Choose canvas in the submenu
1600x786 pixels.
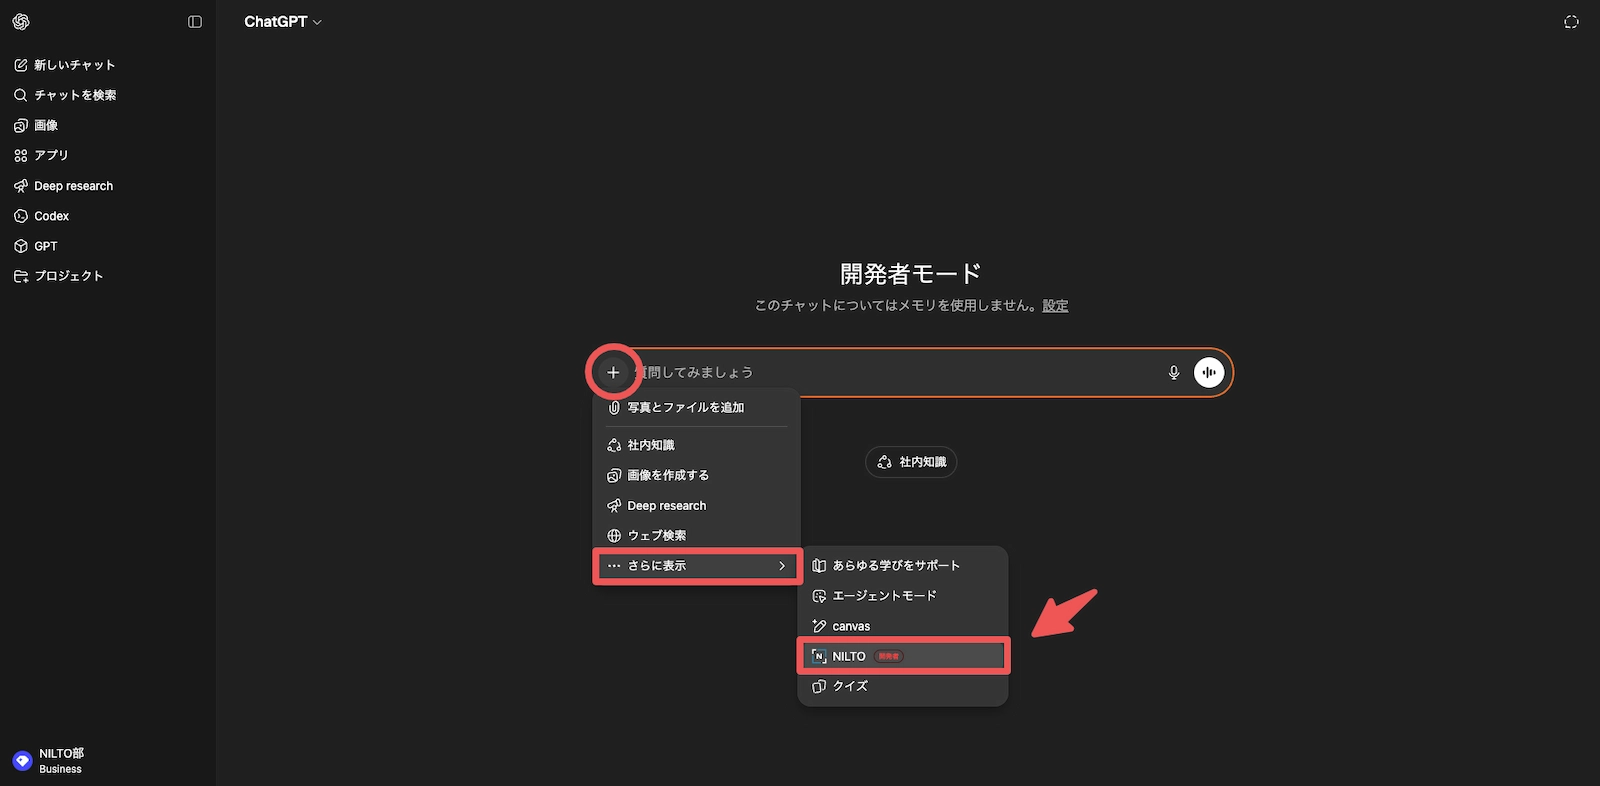(x=851, y=626)
